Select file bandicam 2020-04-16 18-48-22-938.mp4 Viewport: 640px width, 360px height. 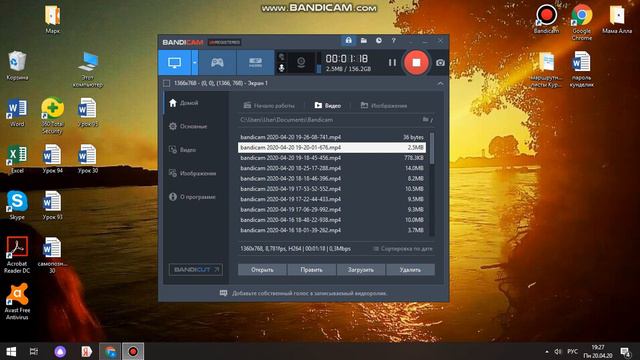click(332, 220)
